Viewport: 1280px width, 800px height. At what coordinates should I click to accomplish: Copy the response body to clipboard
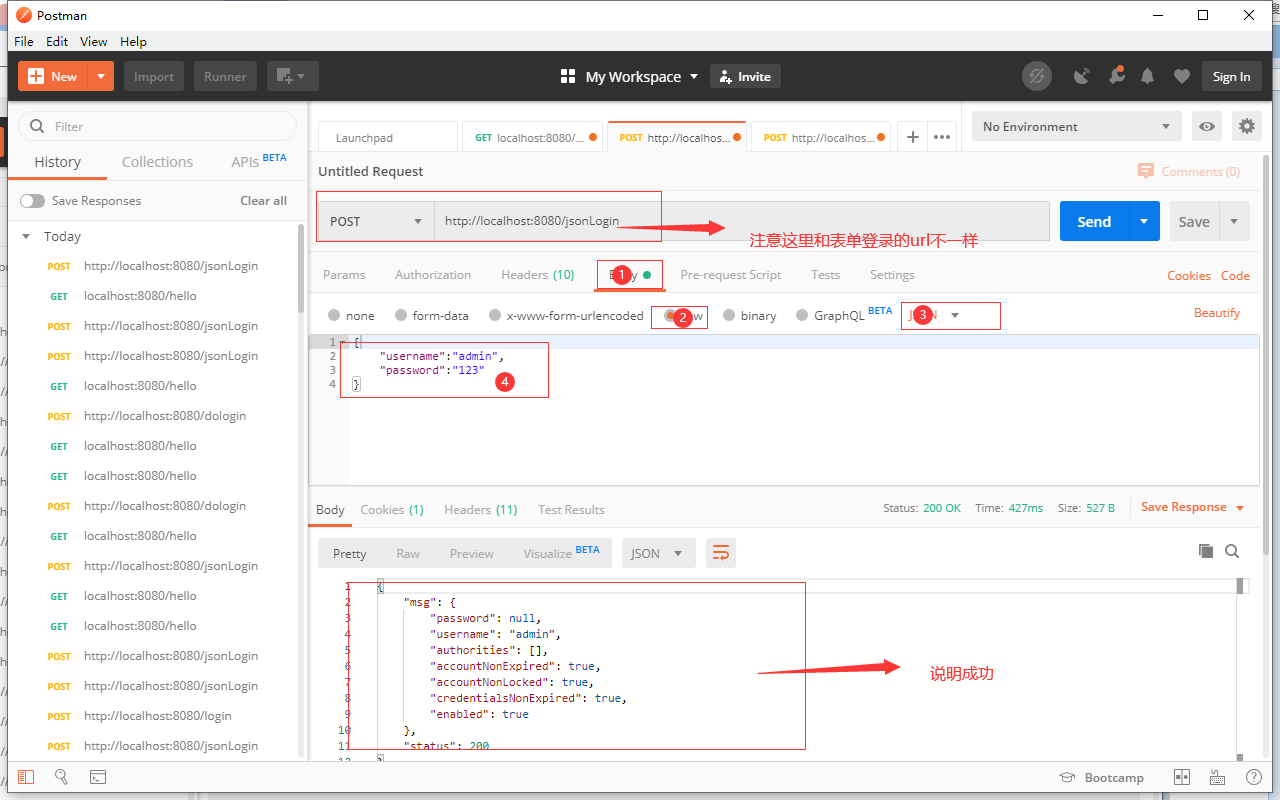[1205, 550]
